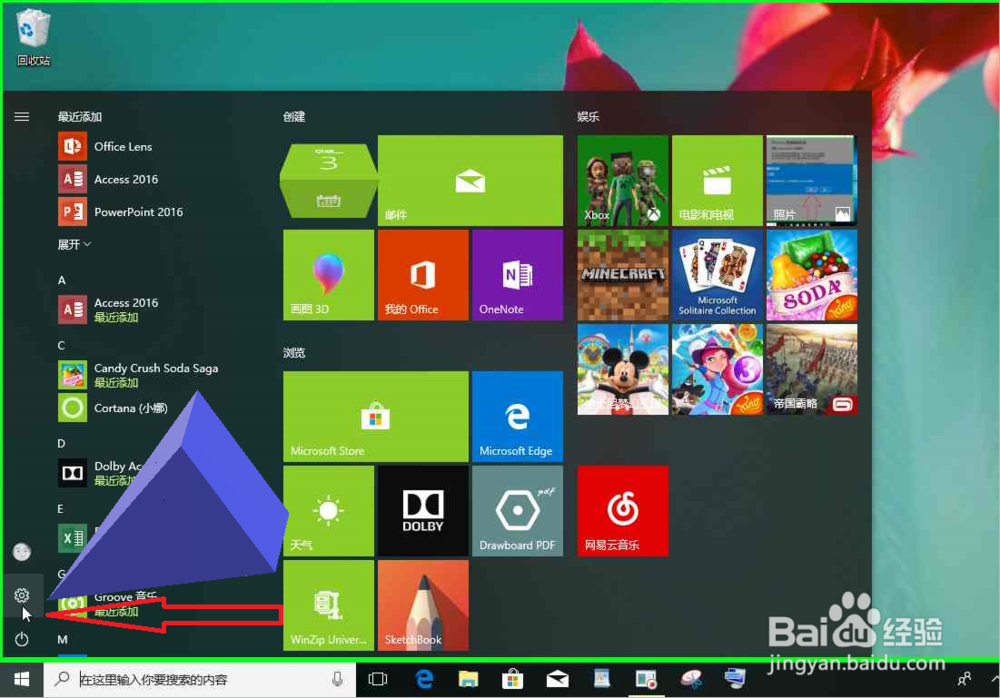Image resolution: width=1000 pixels, height=698 pixels.
Task: Click the 创建 group header
Action: pyautogui.click(x=294, y=116)
